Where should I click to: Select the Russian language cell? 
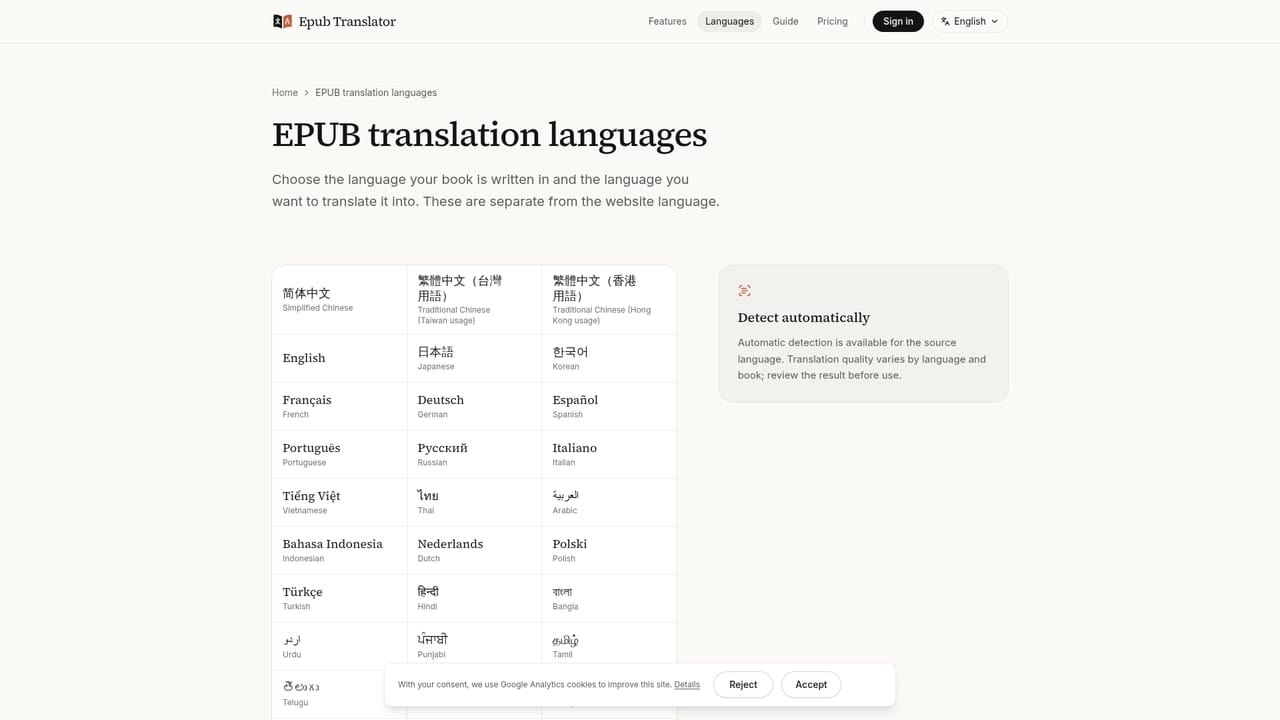pos(474,454)
